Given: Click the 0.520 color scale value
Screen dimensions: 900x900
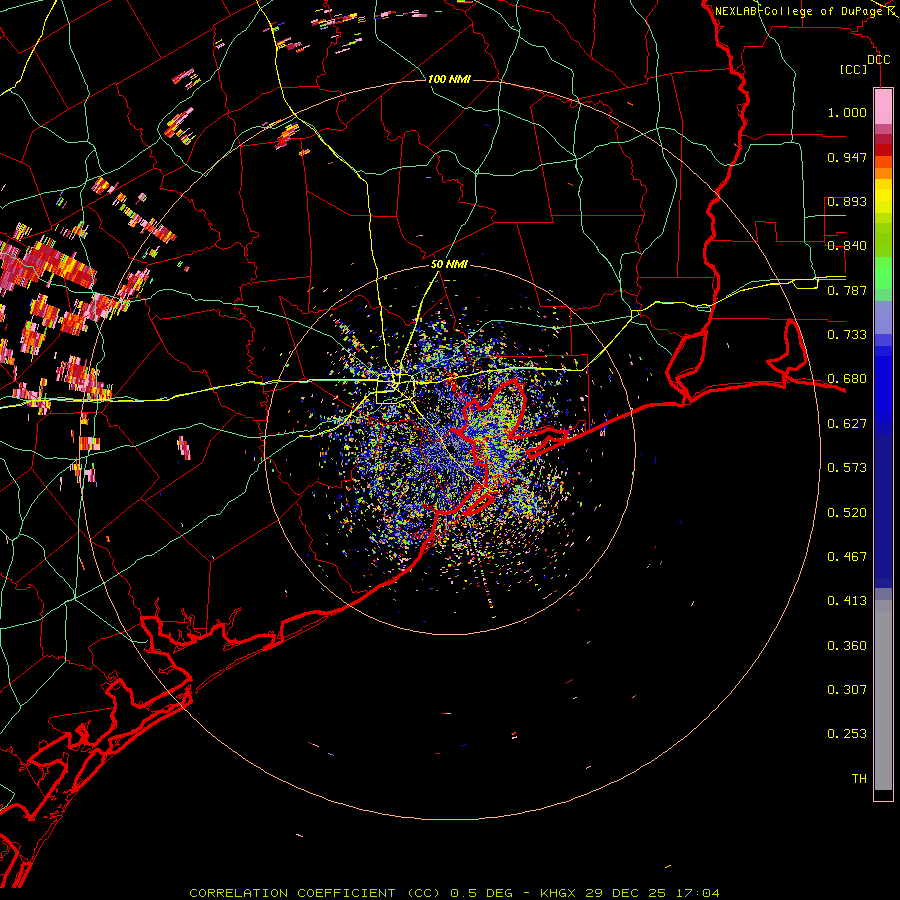Looking at the screenshot, I should (x=847, y=513).
